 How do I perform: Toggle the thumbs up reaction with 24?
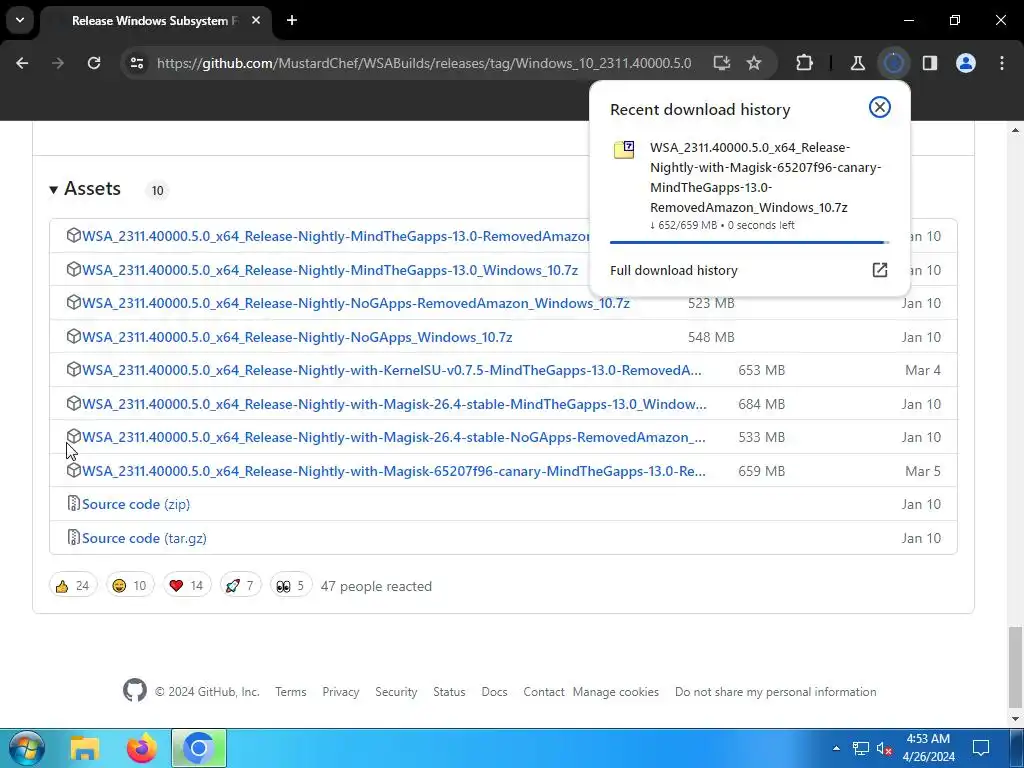[x=73, y=585]
